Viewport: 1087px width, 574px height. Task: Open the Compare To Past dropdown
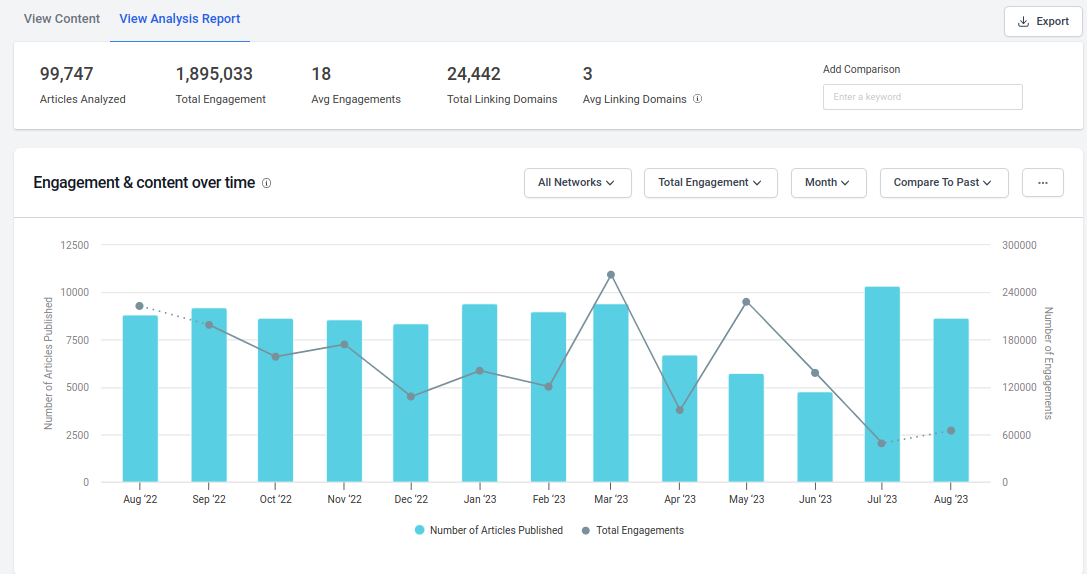click(943, 183)
